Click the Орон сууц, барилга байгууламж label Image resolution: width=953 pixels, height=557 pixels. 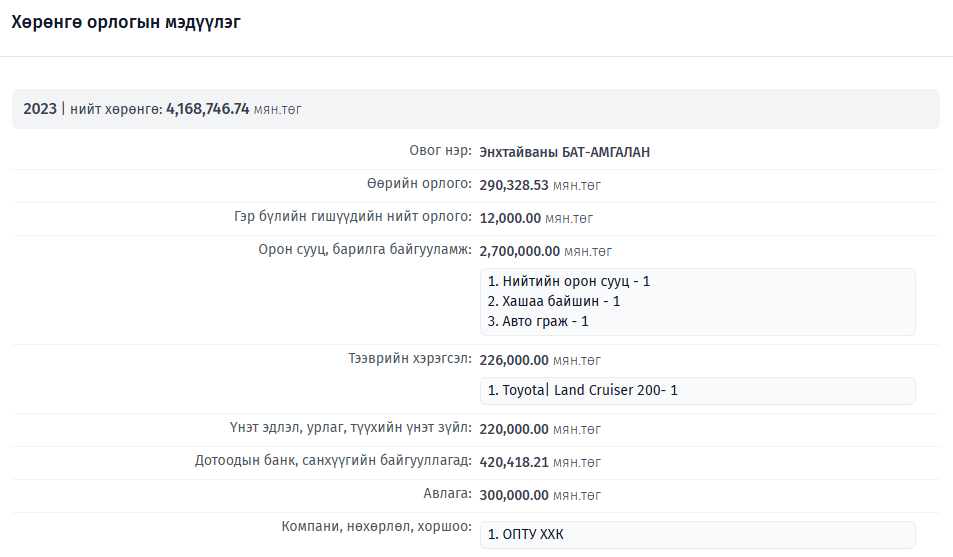click(365, 250)
